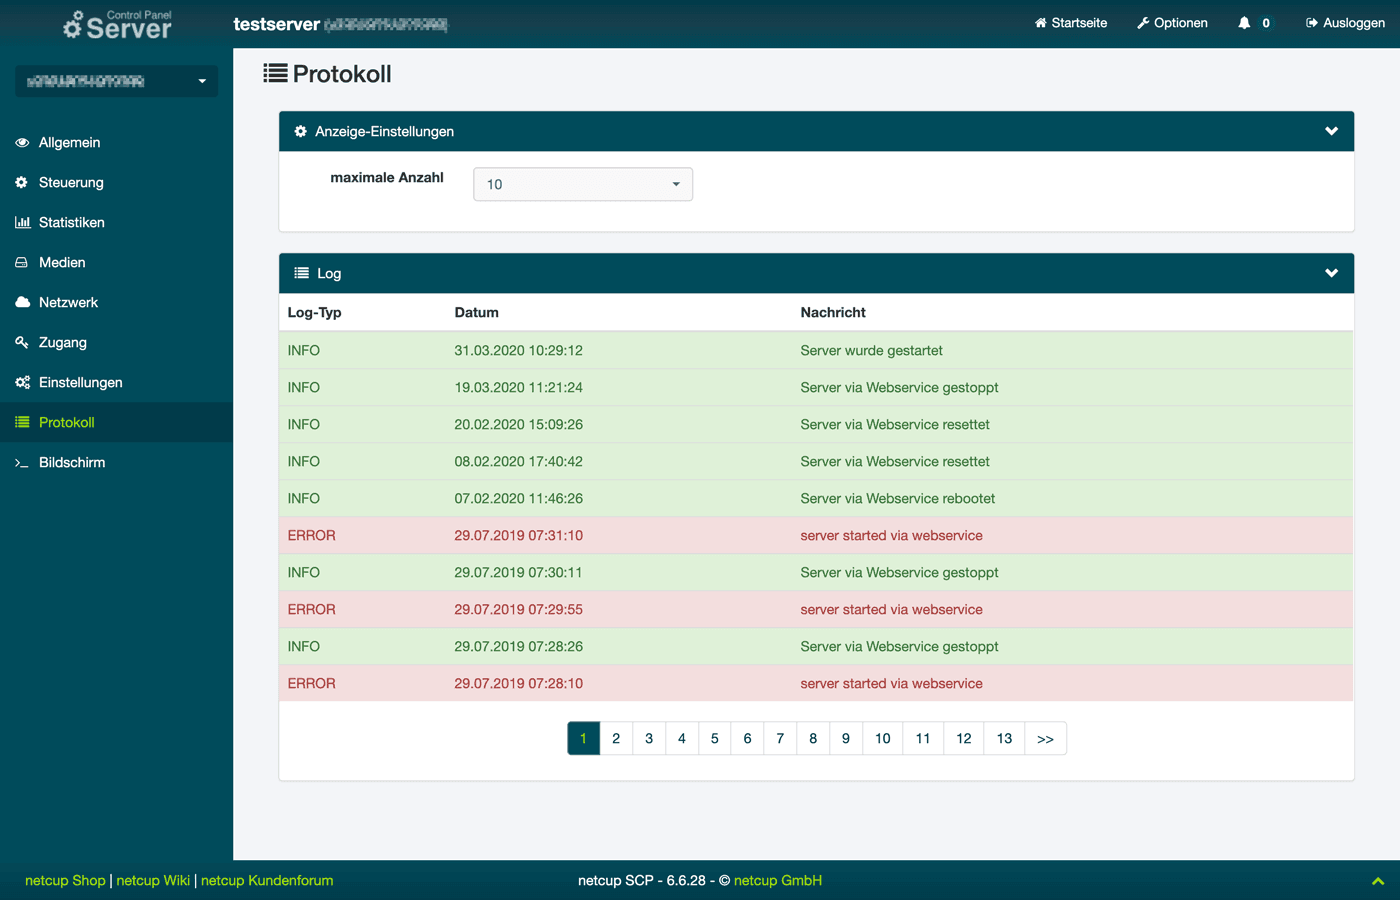
Task: Open the Einstellungen menu item
Action: click(80, 383)
